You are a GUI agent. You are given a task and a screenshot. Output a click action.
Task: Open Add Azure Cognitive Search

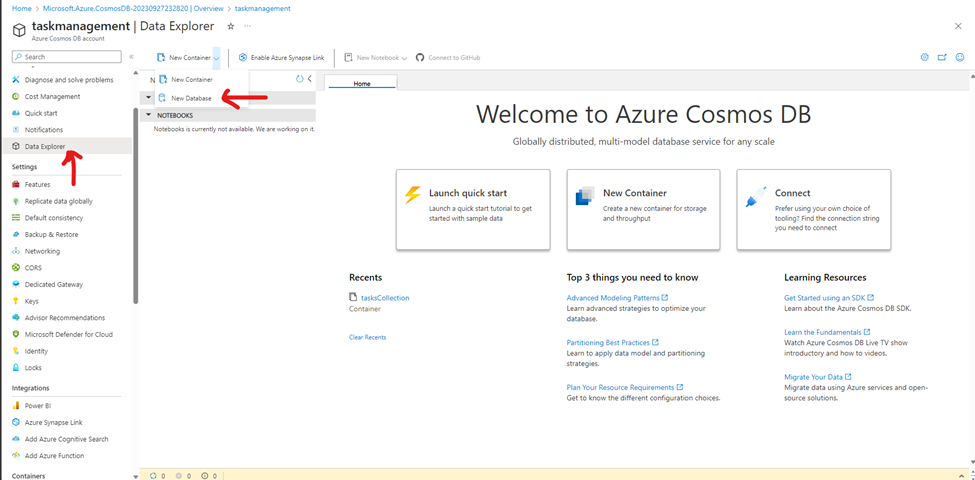click(x=66, y=439)
